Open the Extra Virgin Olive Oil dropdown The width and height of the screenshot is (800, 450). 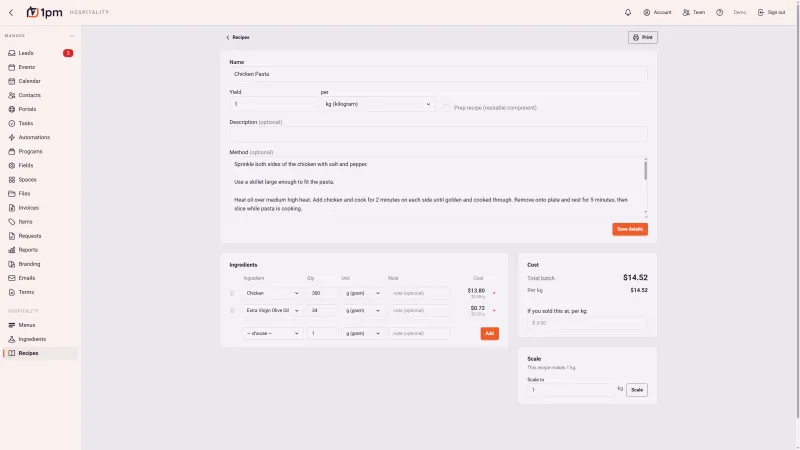[272, 311]
